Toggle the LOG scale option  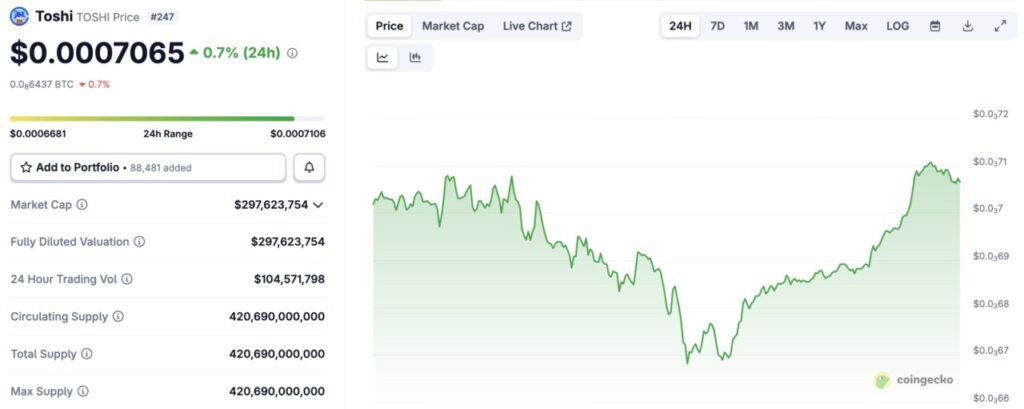pos(897,26)
